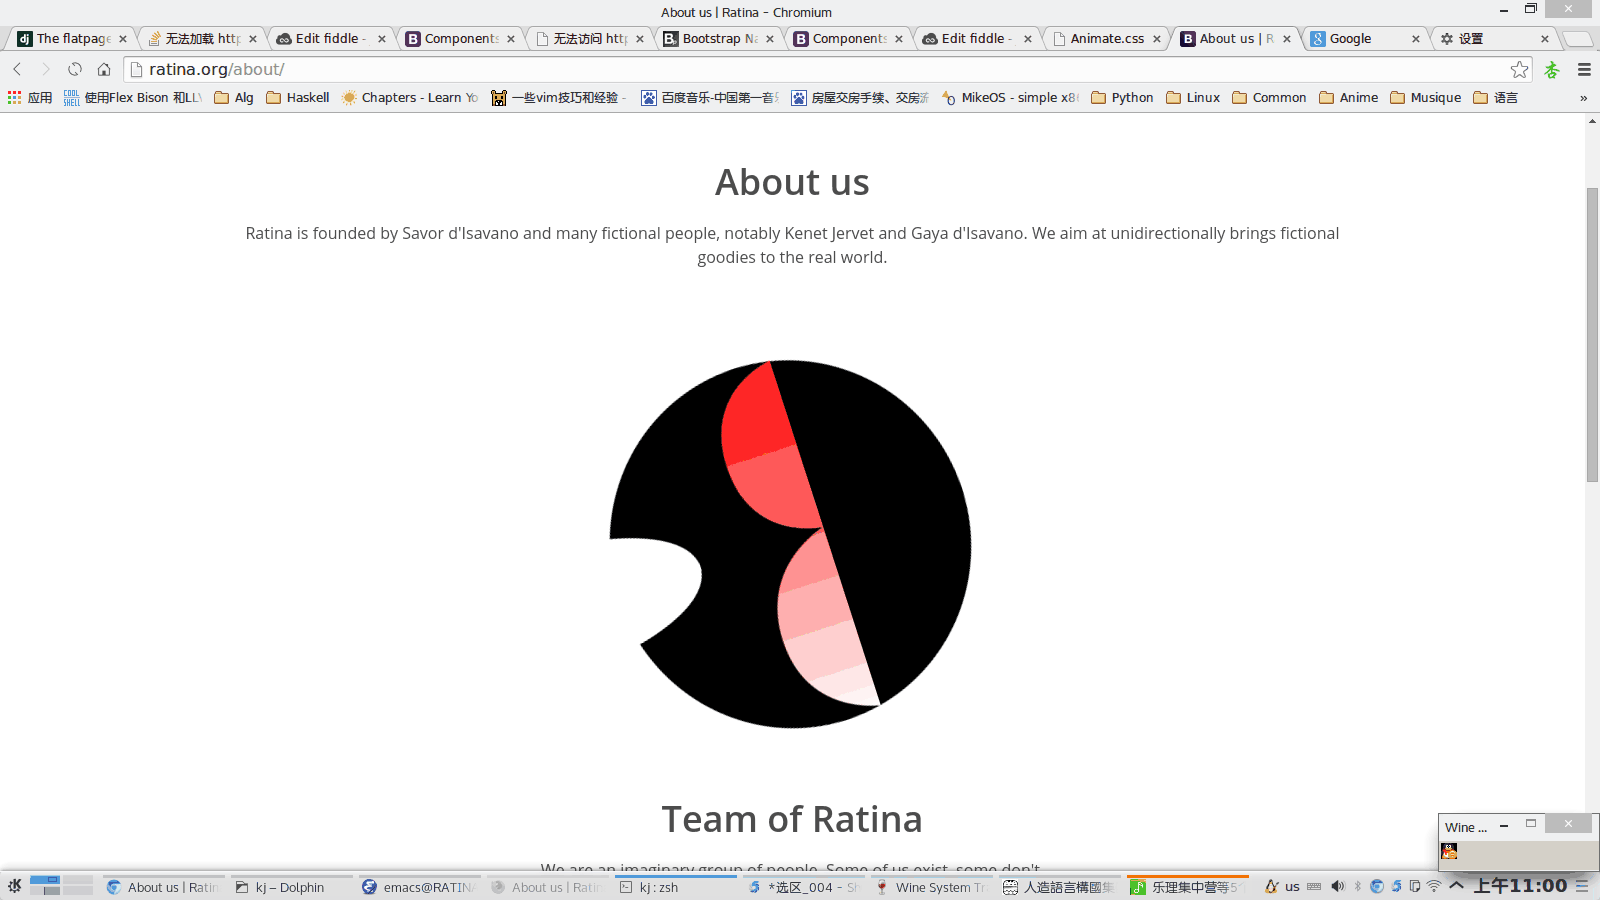This screenshot has width=1600, height=900.
Task: Switch to emacs@RATINA in taskbar
Action: [x=420, y=887]
